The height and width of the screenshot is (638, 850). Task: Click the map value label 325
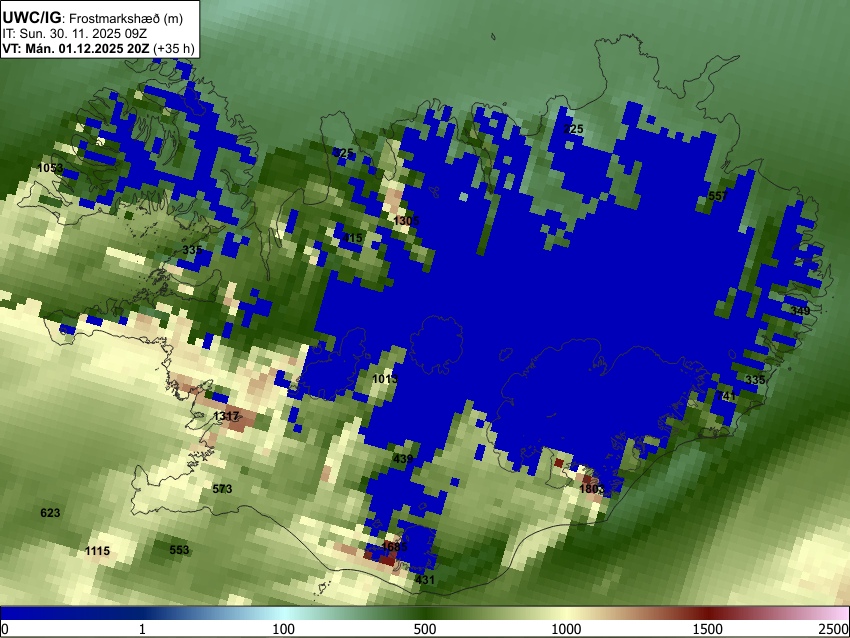tap(343, 153)
